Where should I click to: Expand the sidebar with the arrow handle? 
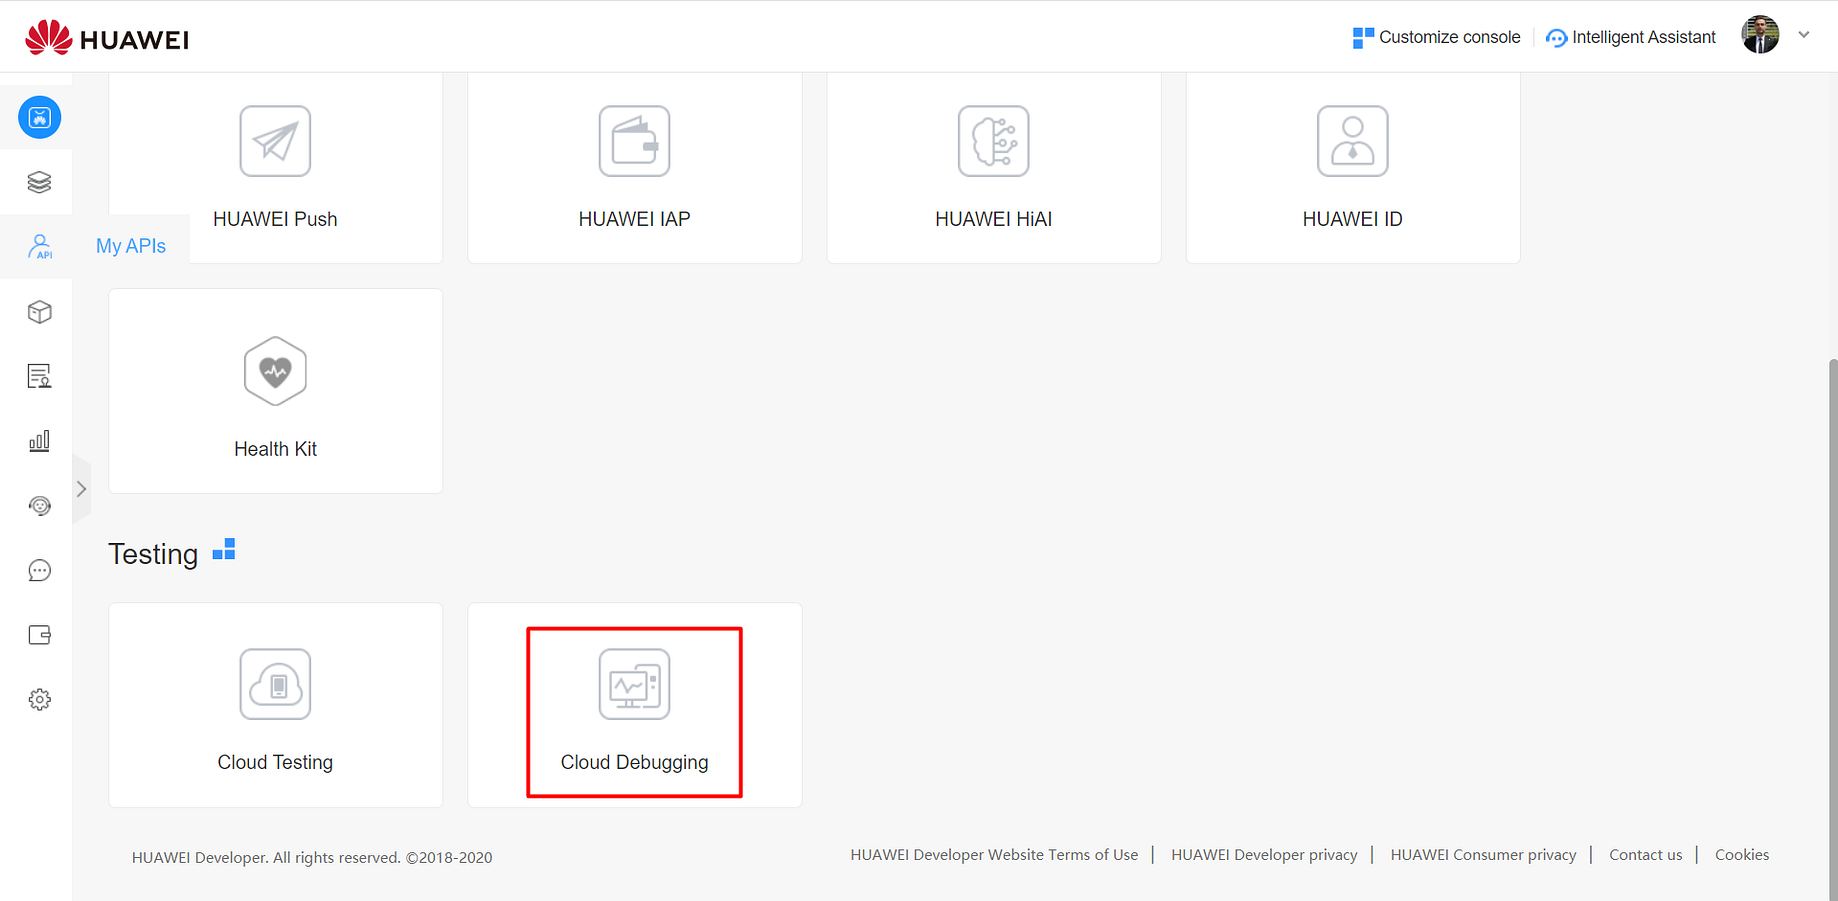tap(82, 489)
